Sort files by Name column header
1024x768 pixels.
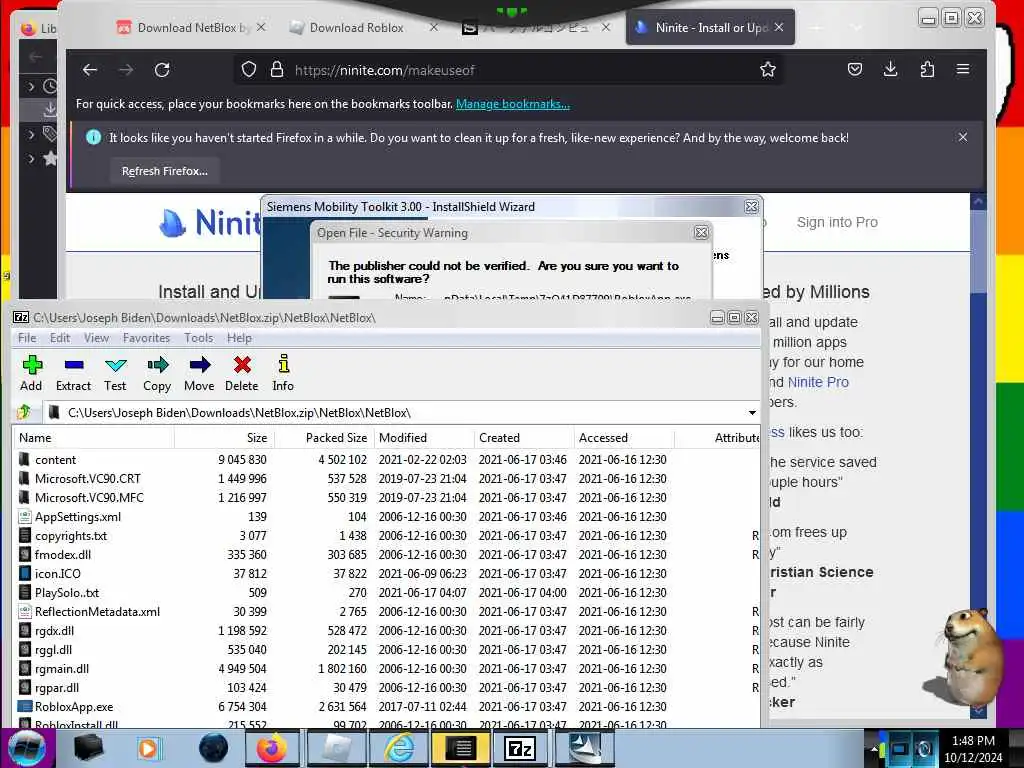pyautogui.click(x=94, y=438)
